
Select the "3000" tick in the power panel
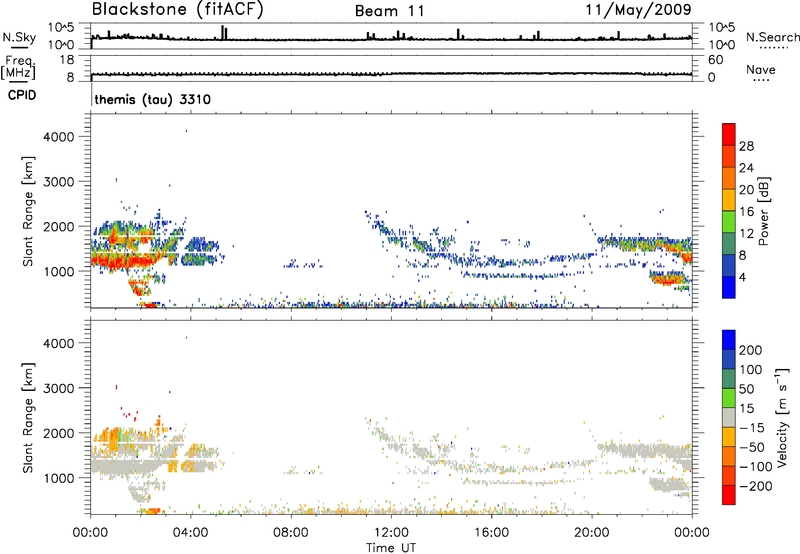59,182
